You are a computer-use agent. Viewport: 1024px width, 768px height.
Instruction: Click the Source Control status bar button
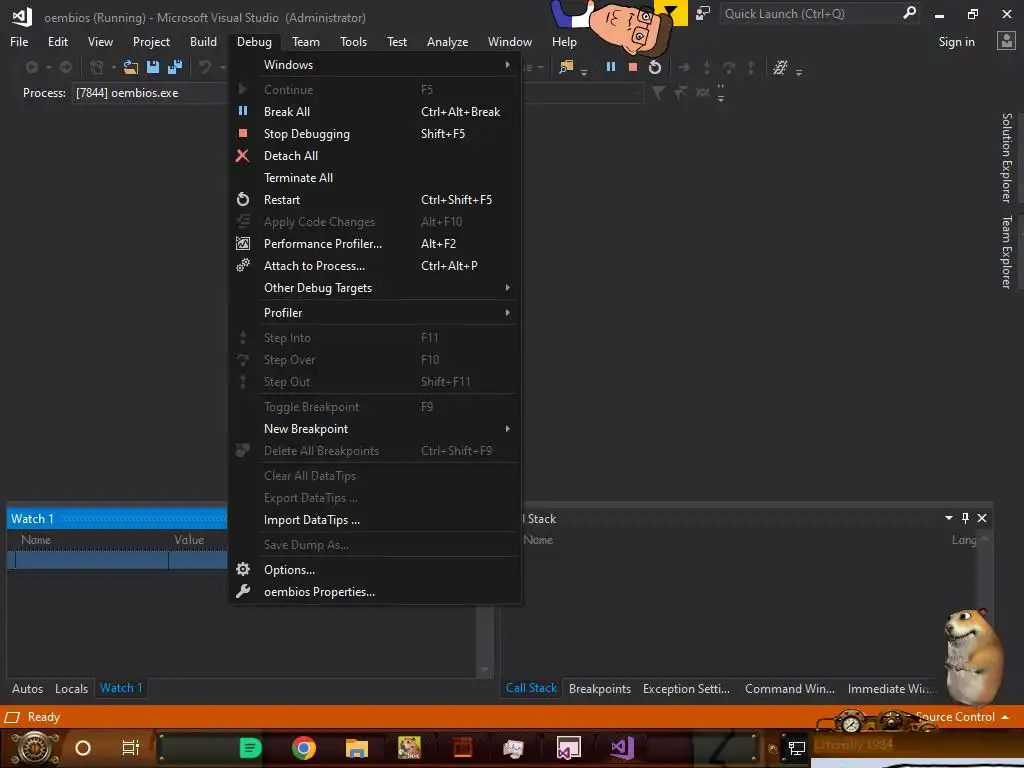[961, 717]
